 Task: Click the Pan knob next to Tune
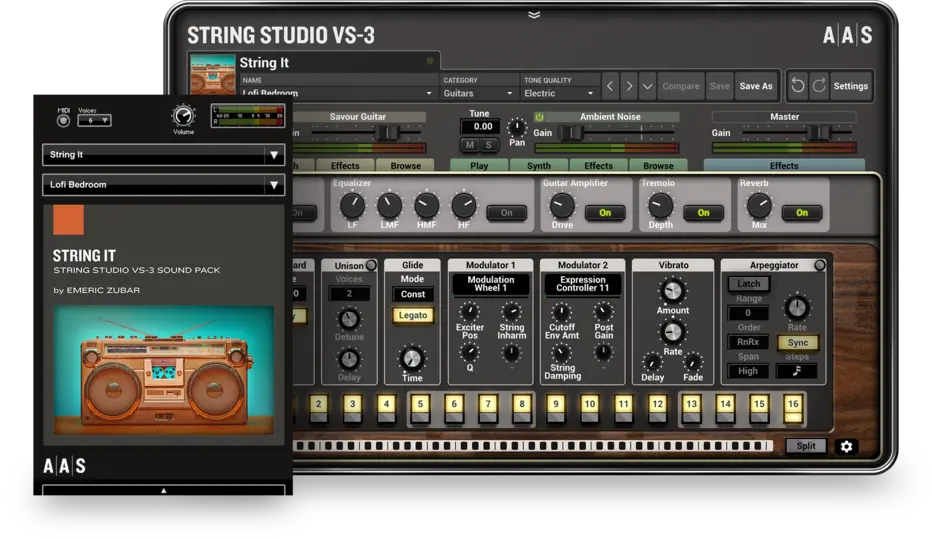click(x=517, y=127)
